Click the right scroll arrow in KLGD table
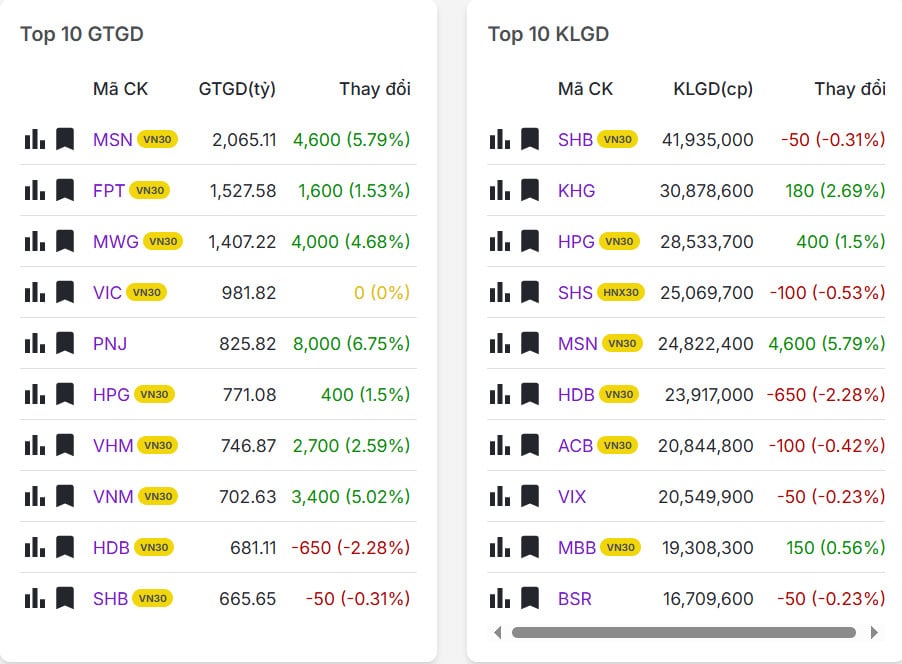902x664 pixels. 874,632
